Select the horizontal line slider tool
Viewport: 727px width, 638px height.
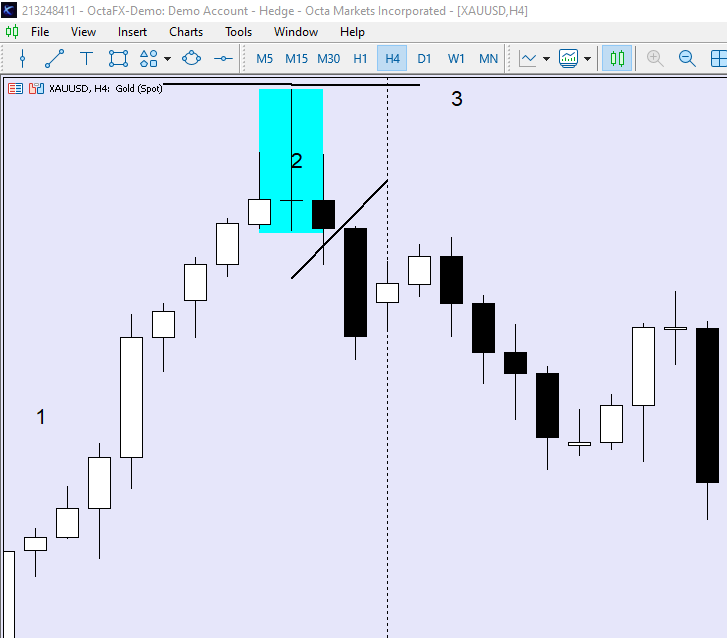tap(223, 58)
